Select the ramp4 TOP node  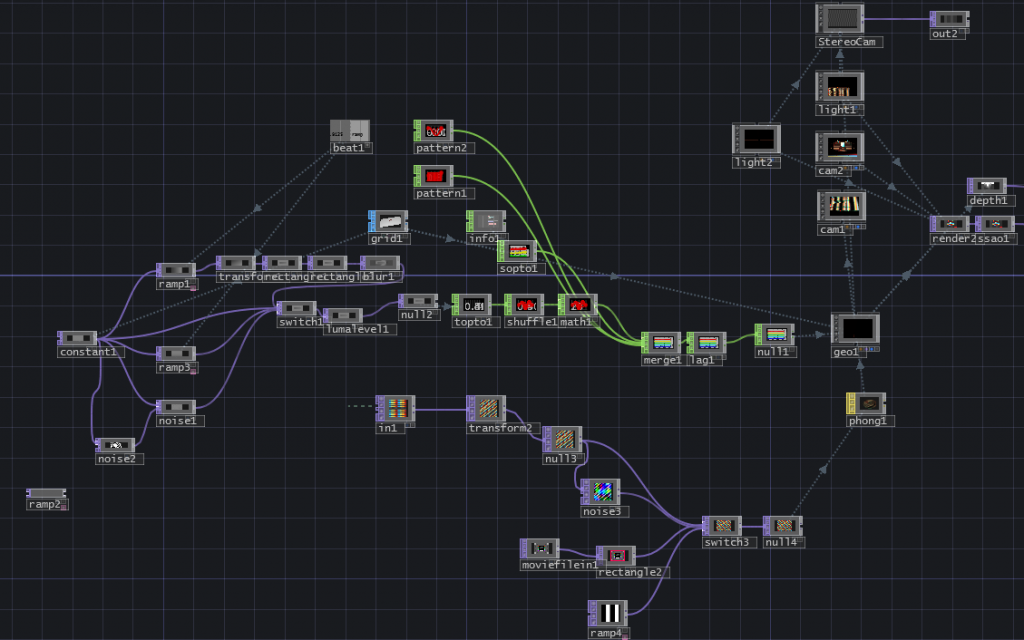tap(609, 613)
